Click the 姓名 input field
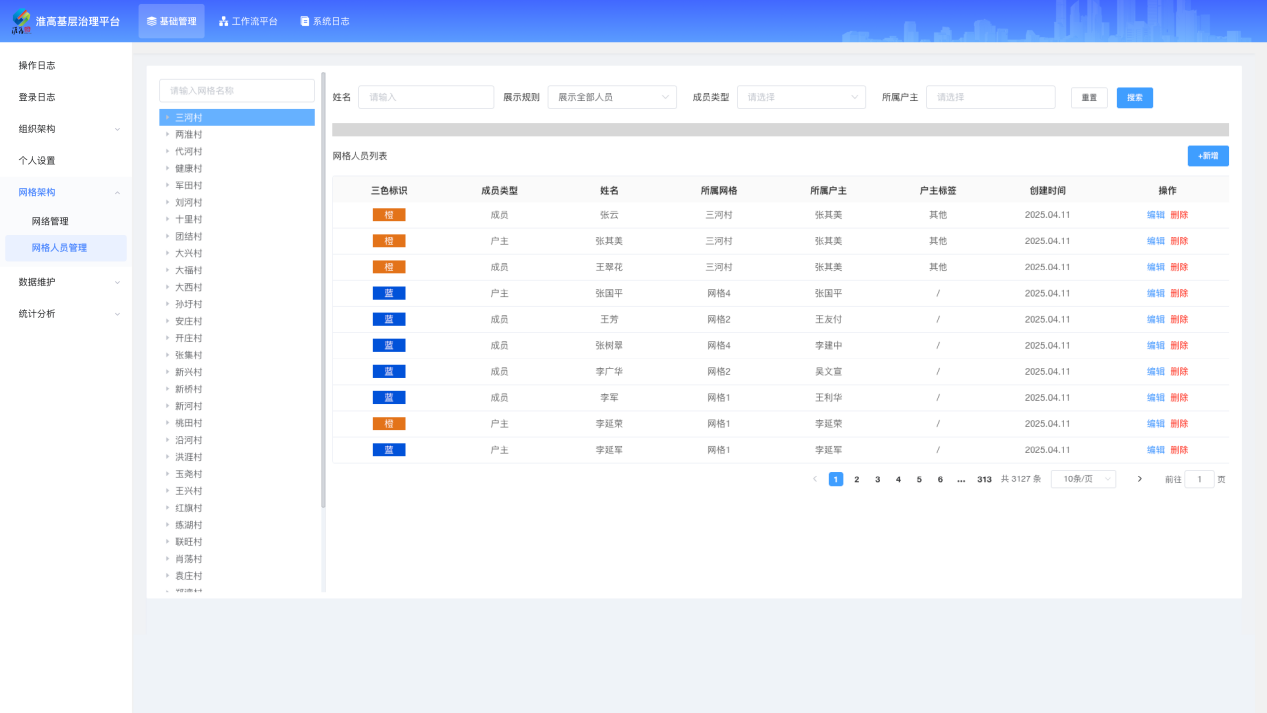The height and width of the screenshot is (713, 1267). (425, 97)
